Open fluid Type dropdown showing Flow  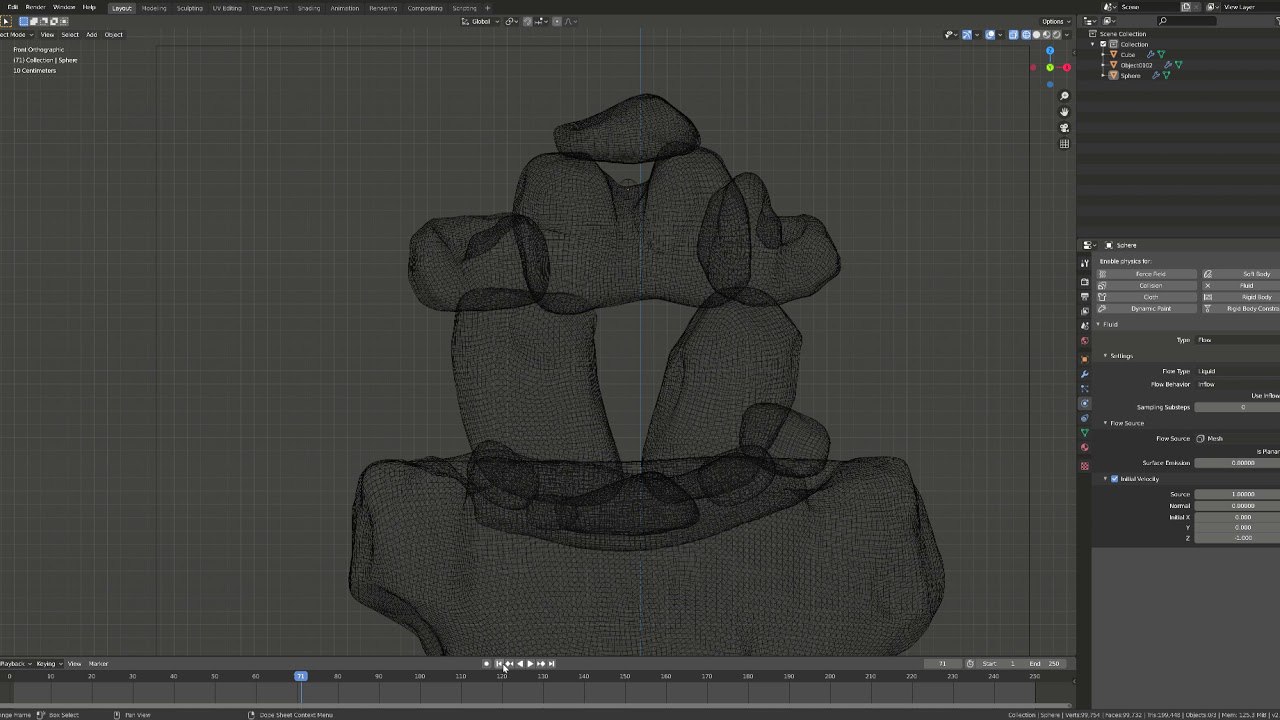point(1237,340)
